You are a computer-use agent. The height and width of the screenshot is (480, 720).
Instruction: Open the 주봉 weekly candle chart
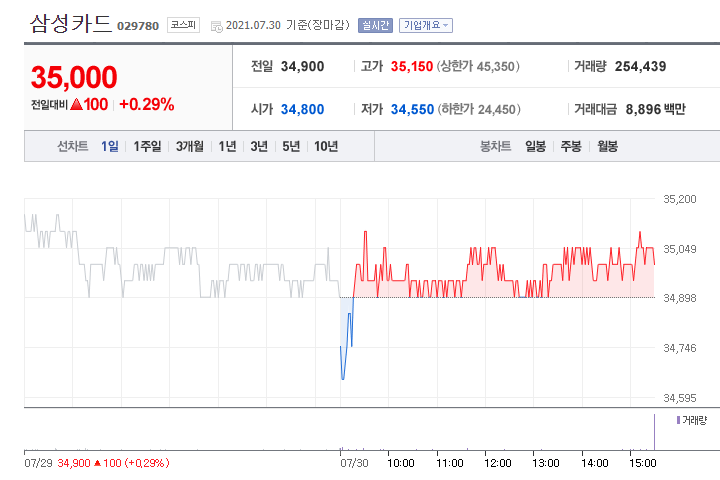pyautogui.click(x=571, y=146)
